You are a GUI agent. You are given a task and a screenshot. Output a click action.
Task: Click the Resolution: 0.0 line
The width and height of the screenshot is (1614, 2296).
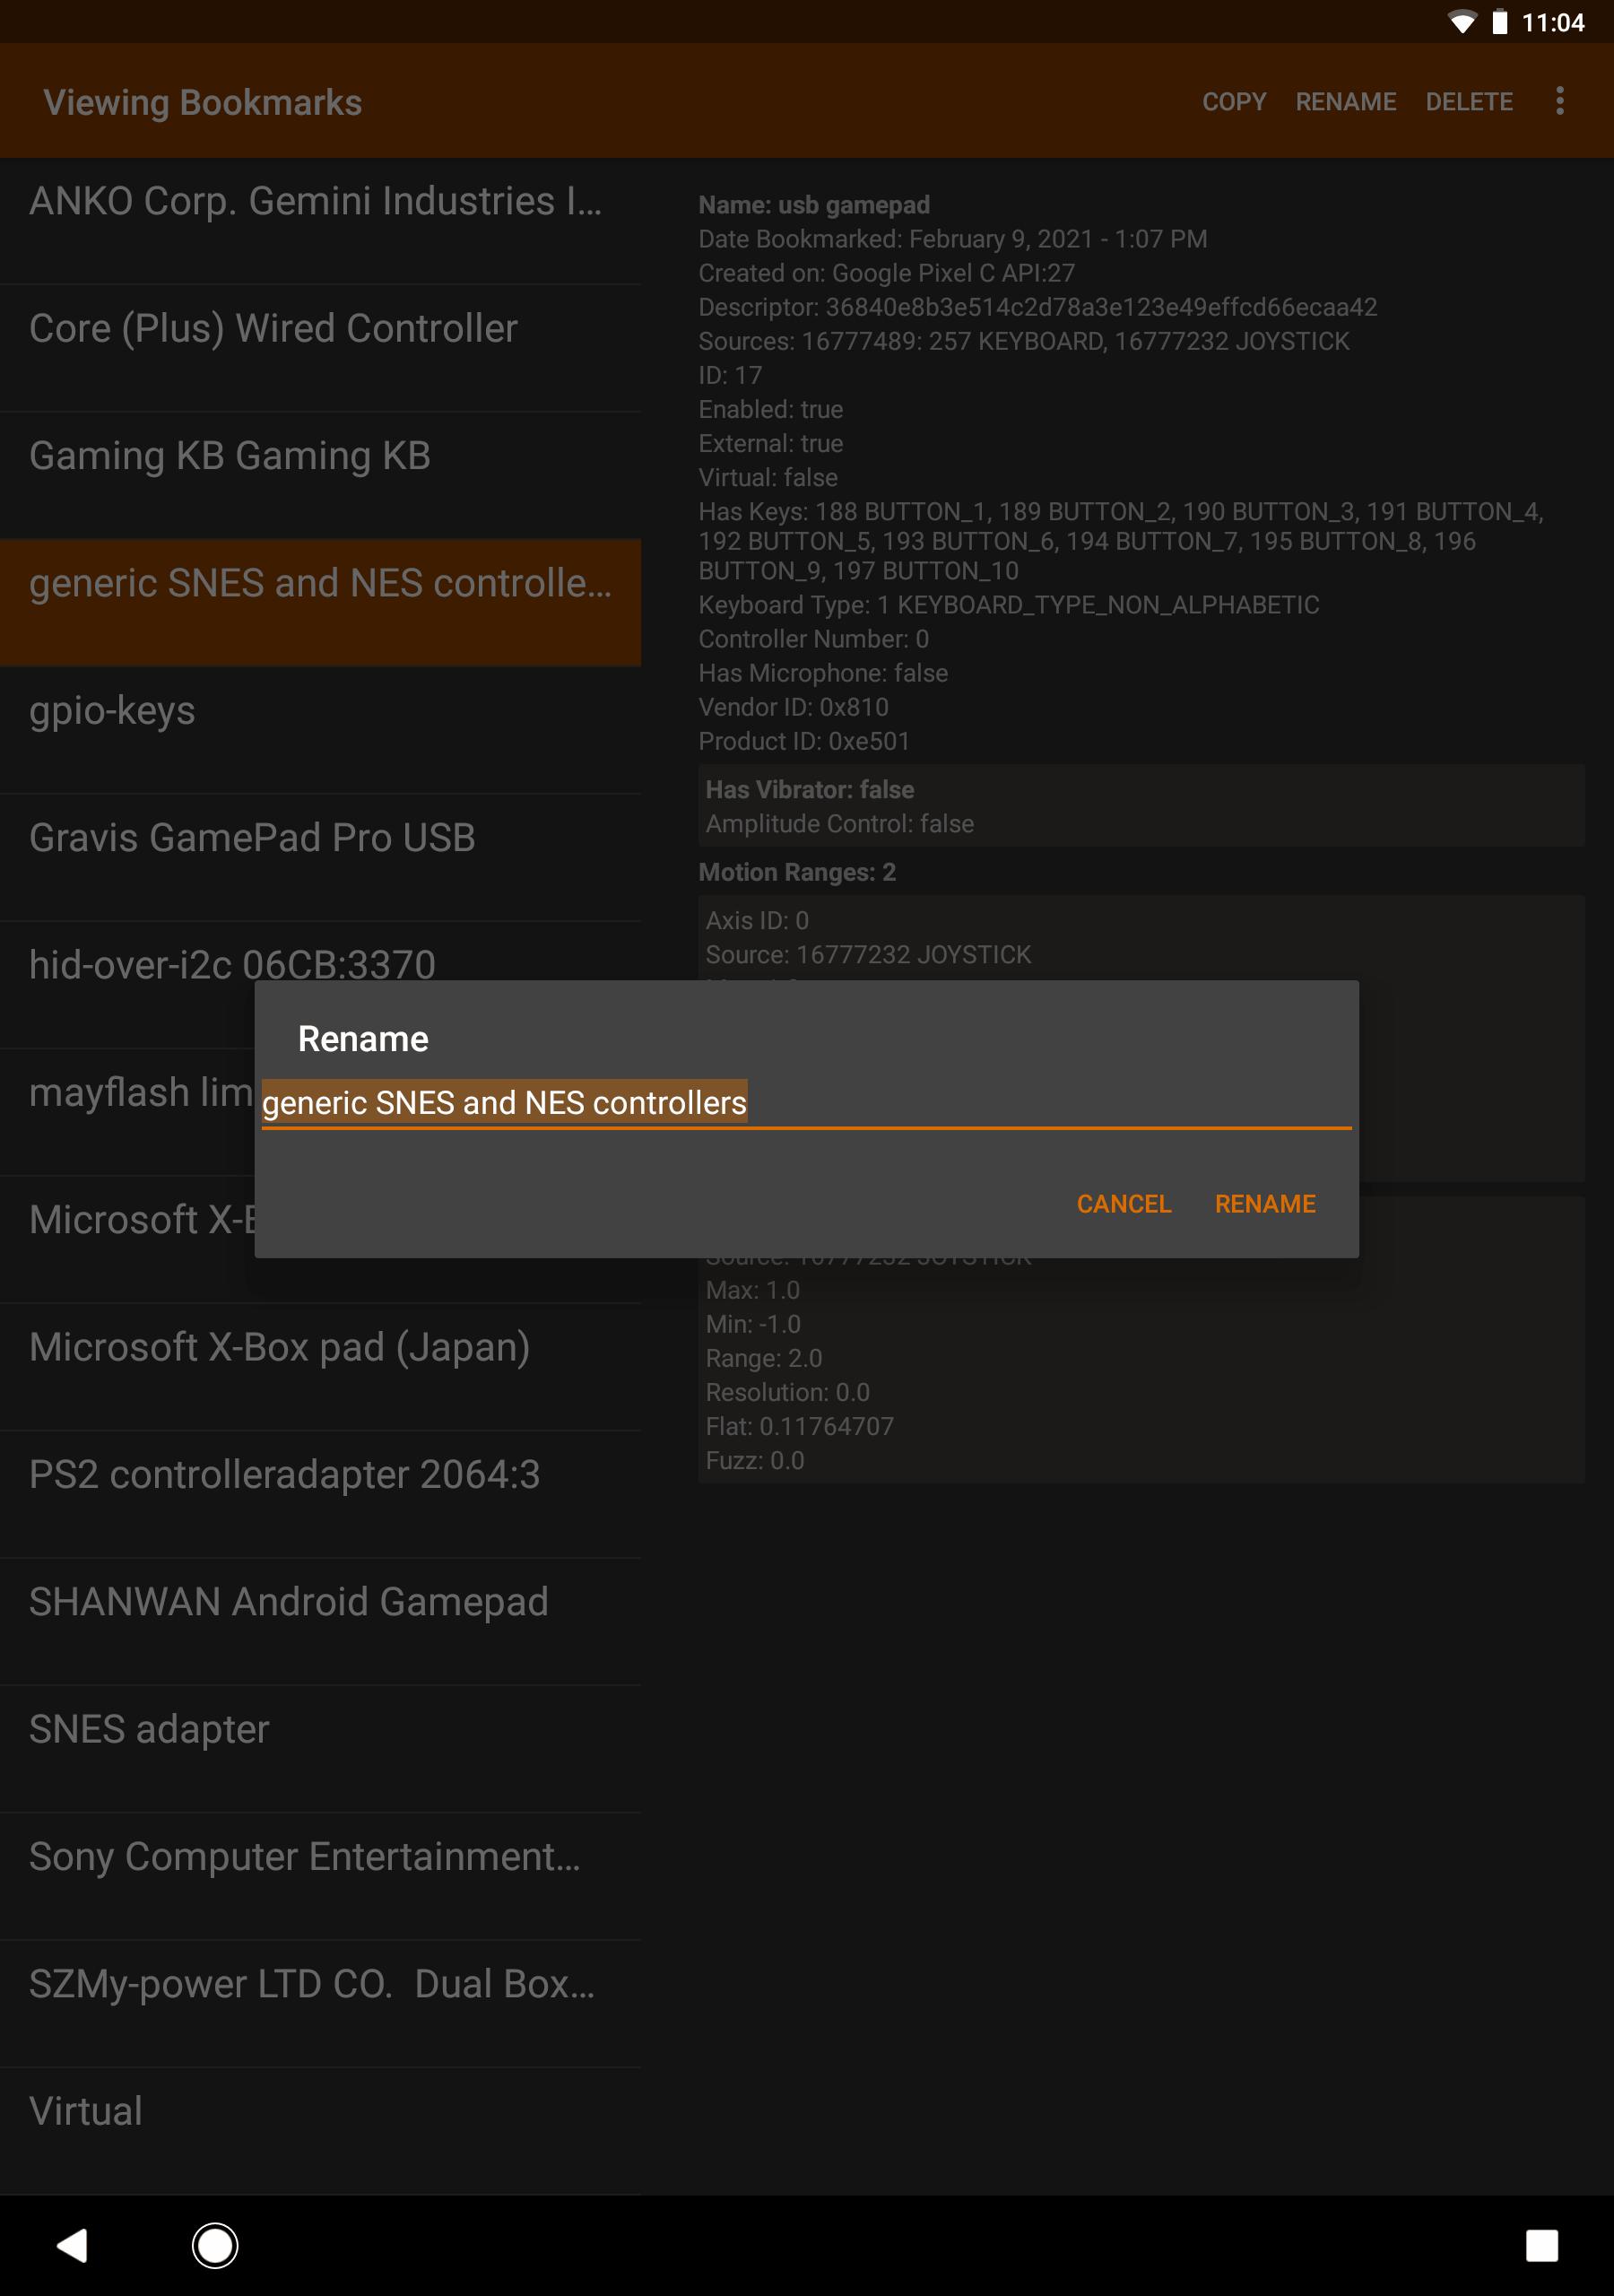(x=788, y=1392)
